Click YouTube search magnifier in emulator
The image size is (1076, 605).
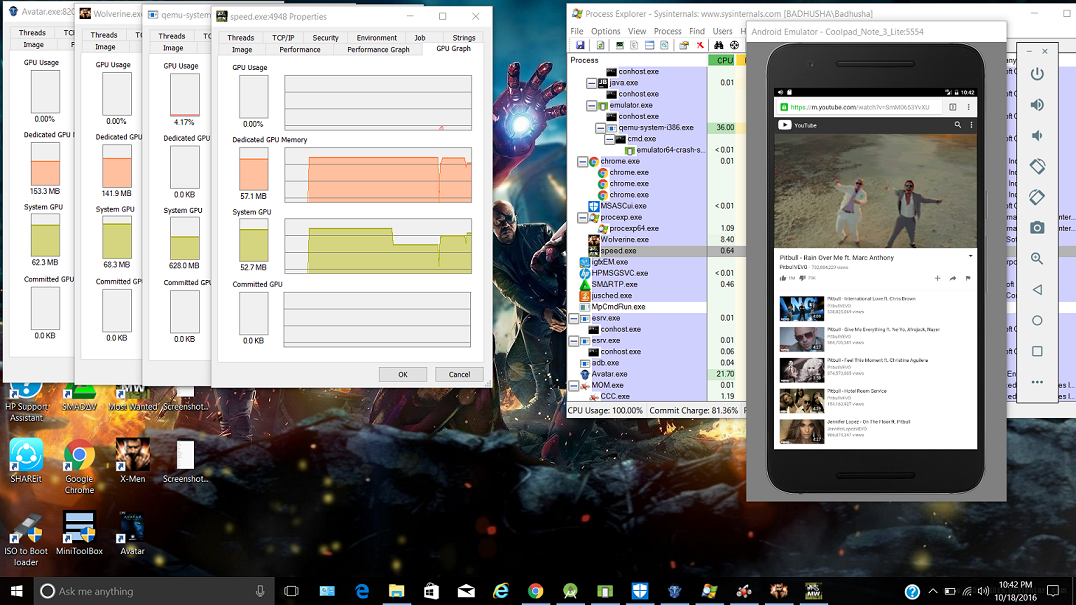[x=957, y=125]
